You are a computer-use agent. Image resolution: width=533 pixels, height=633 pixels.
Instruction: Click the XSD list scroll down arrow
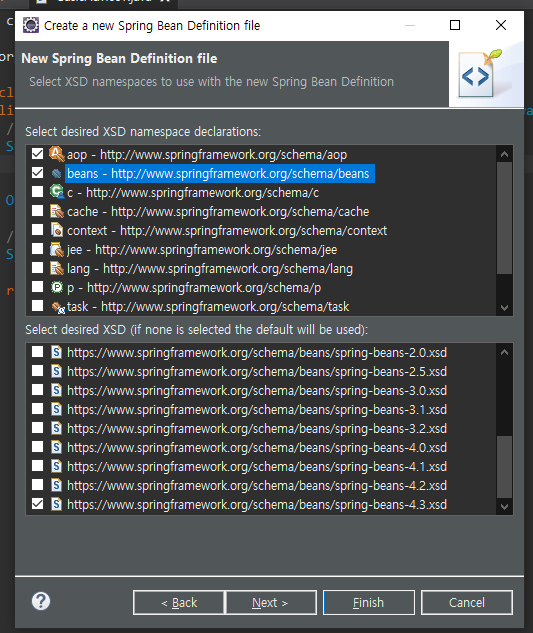click(504, 506)
